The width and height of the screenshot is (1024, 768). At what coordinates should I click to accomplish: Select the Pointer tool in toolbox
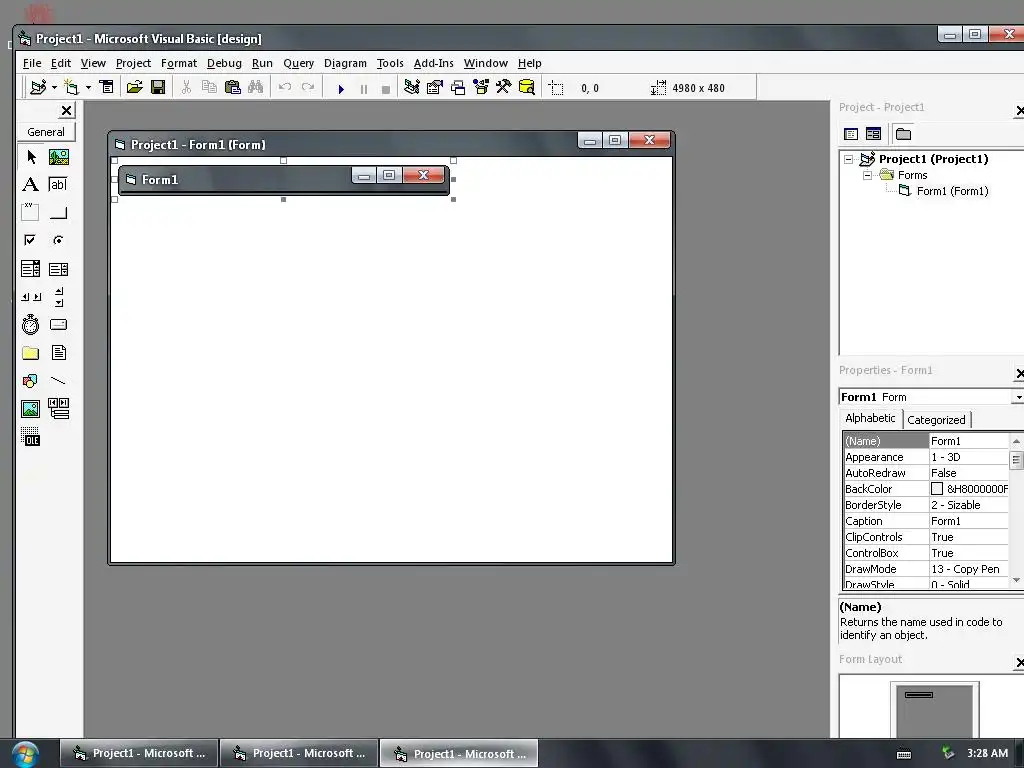pyautogui.click(x=31, y=157)
